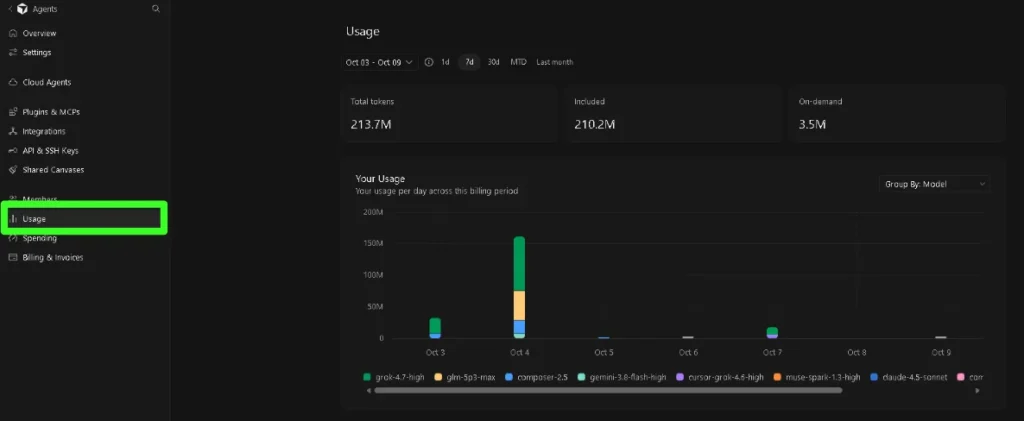1024x421 pixels.
Task: Click the 150M axis label
Action: coord(373,243)
